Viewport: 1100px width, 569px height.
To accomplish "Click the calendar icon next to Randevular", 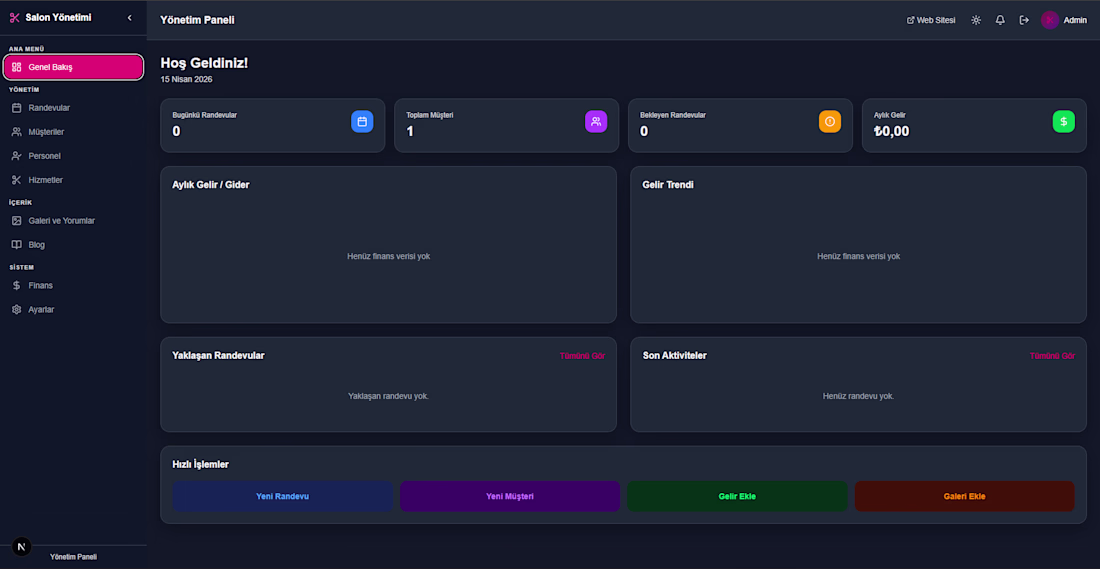I will (x=17, y=108).
